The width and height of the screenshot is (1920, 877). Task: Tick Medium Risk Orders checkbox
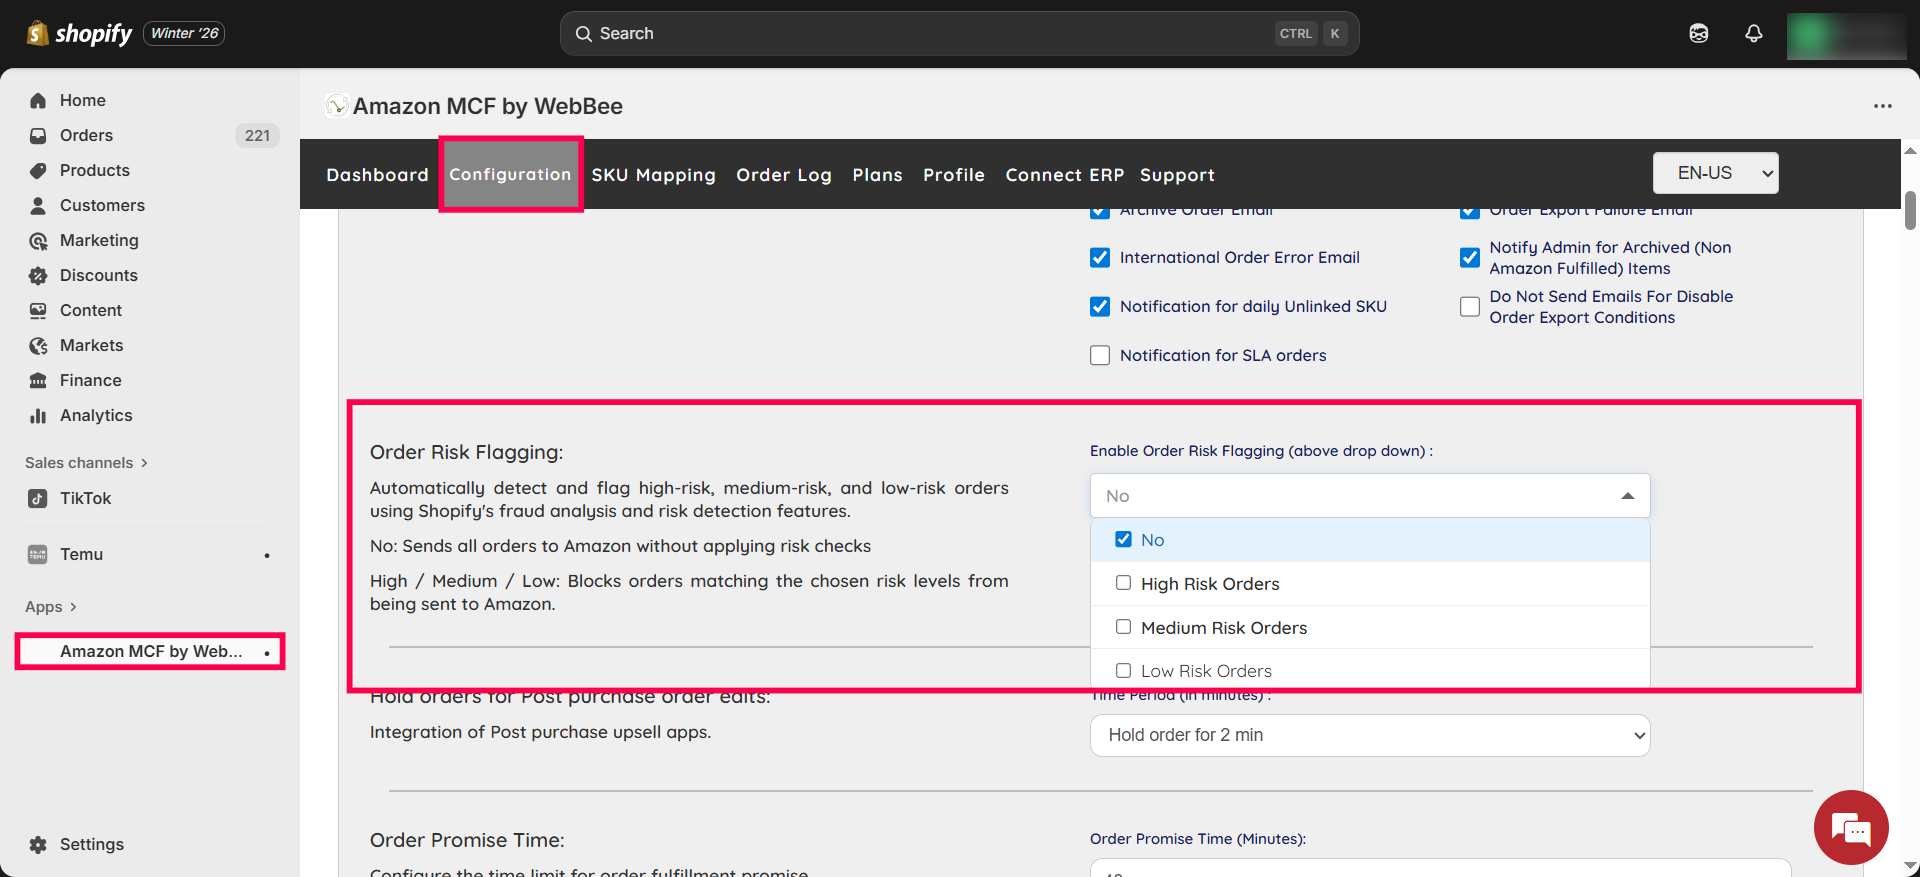tap(1124, 627)
